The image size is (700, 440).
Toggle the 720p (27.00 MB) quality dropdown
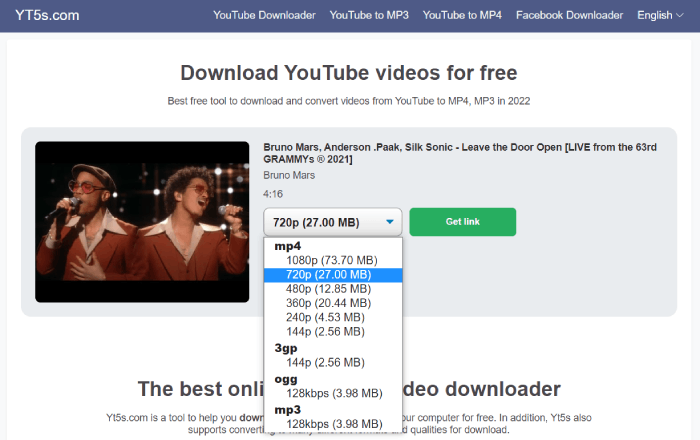(333, 222)
